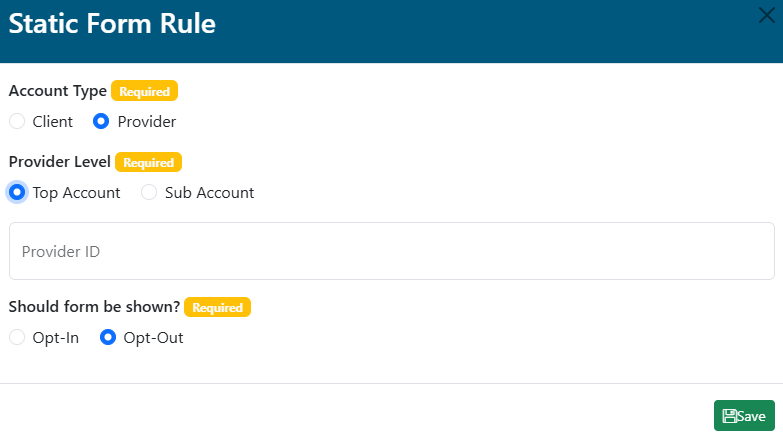
Task: Click the 'Sub Account' label text
Action: (209, 192)
